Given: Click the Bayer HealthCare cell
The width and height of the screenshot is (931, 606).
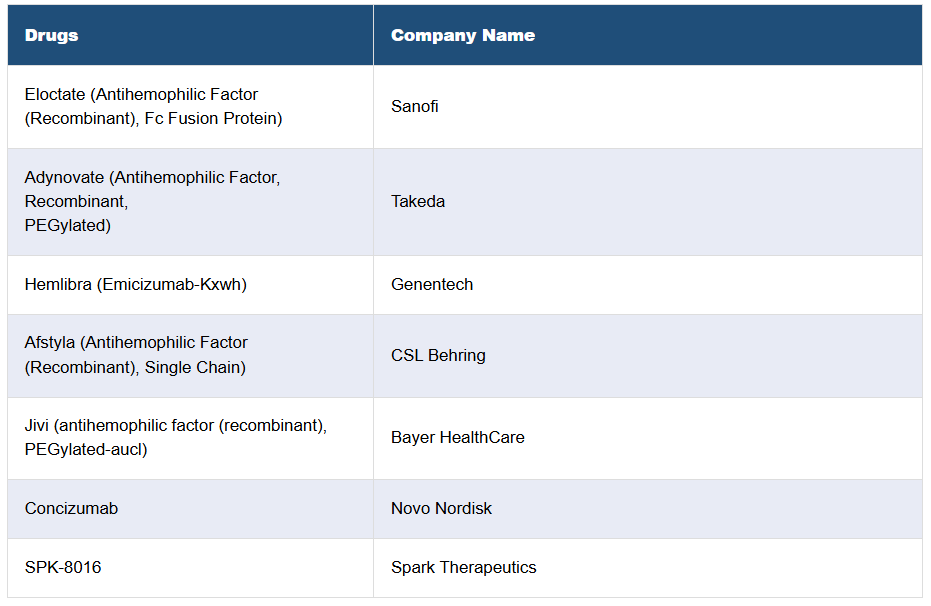Looking at the screenshot, I should point(458,438).
